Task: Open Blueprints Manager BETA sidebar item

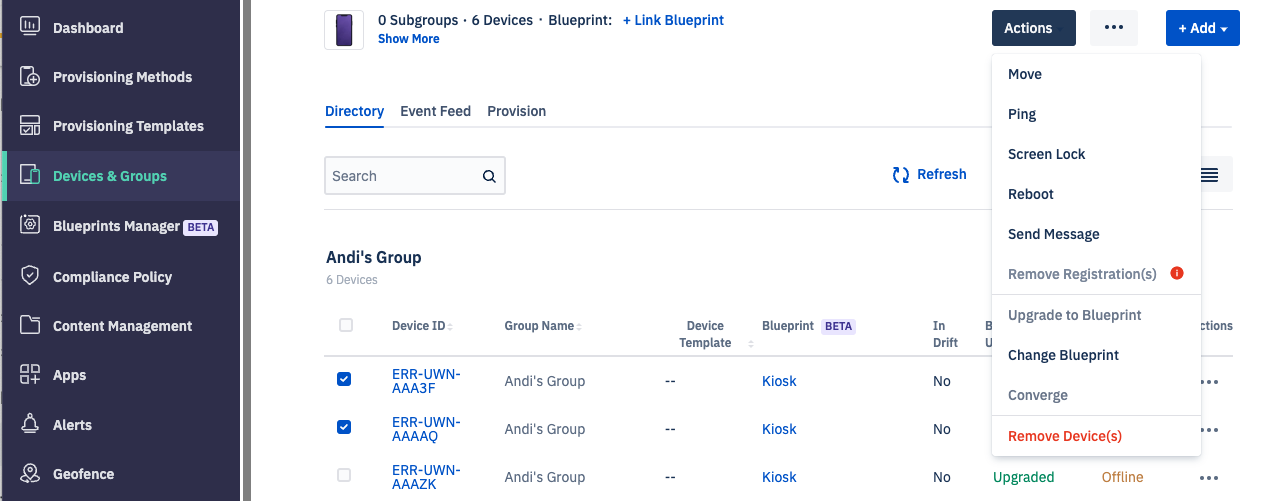Action: pyautogui.click(x=121, y=226)
